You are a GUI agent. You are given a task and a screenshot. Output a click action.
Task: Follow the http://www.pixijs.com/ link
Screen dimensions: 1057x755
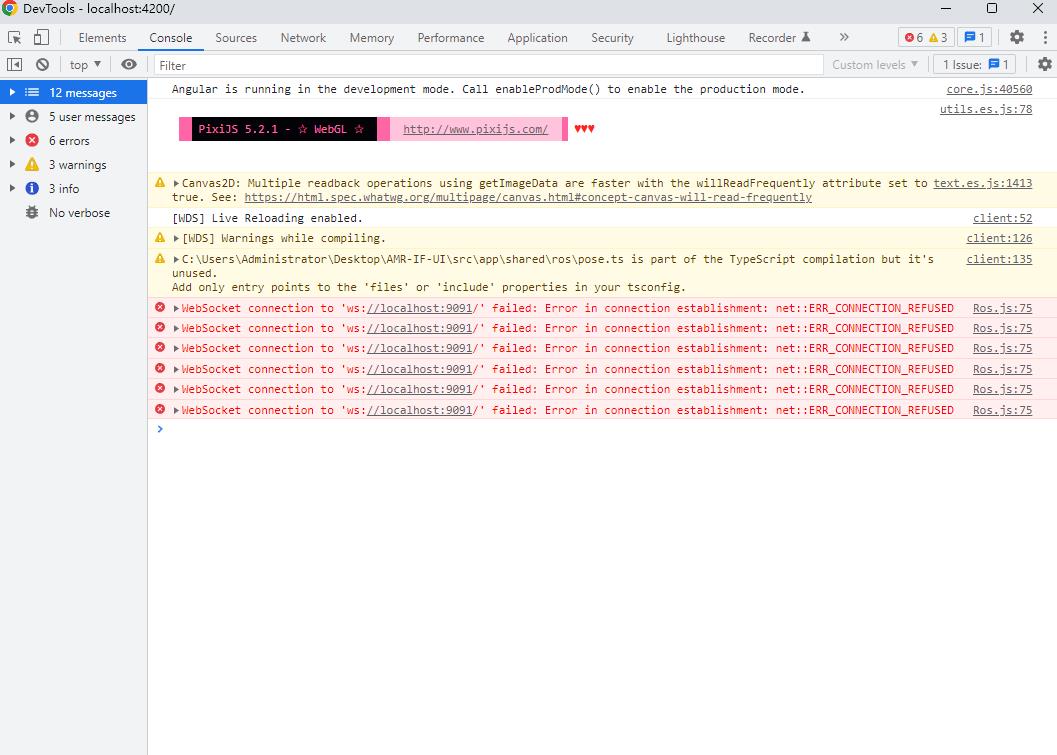tap(475, 129)
